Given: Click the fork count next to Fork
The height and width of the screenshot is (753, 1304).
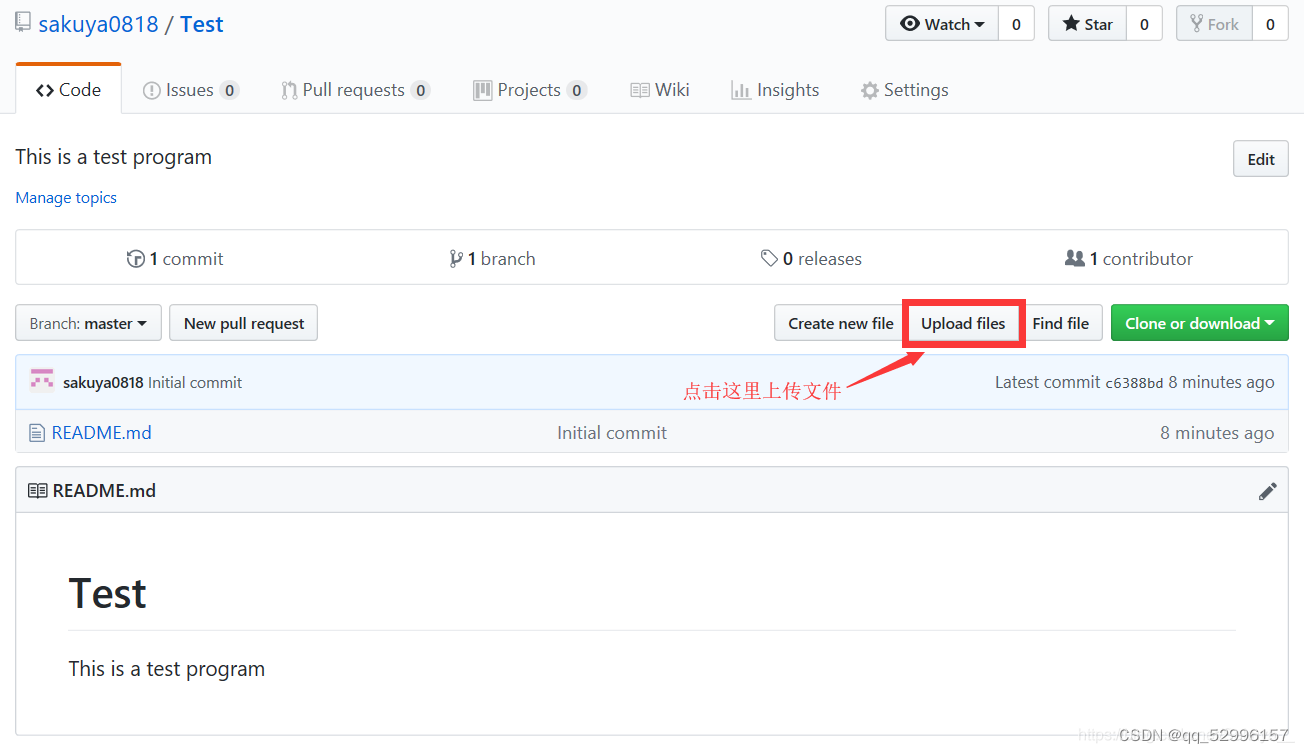Looking at the screenshot, I should tap(1270, 24).
